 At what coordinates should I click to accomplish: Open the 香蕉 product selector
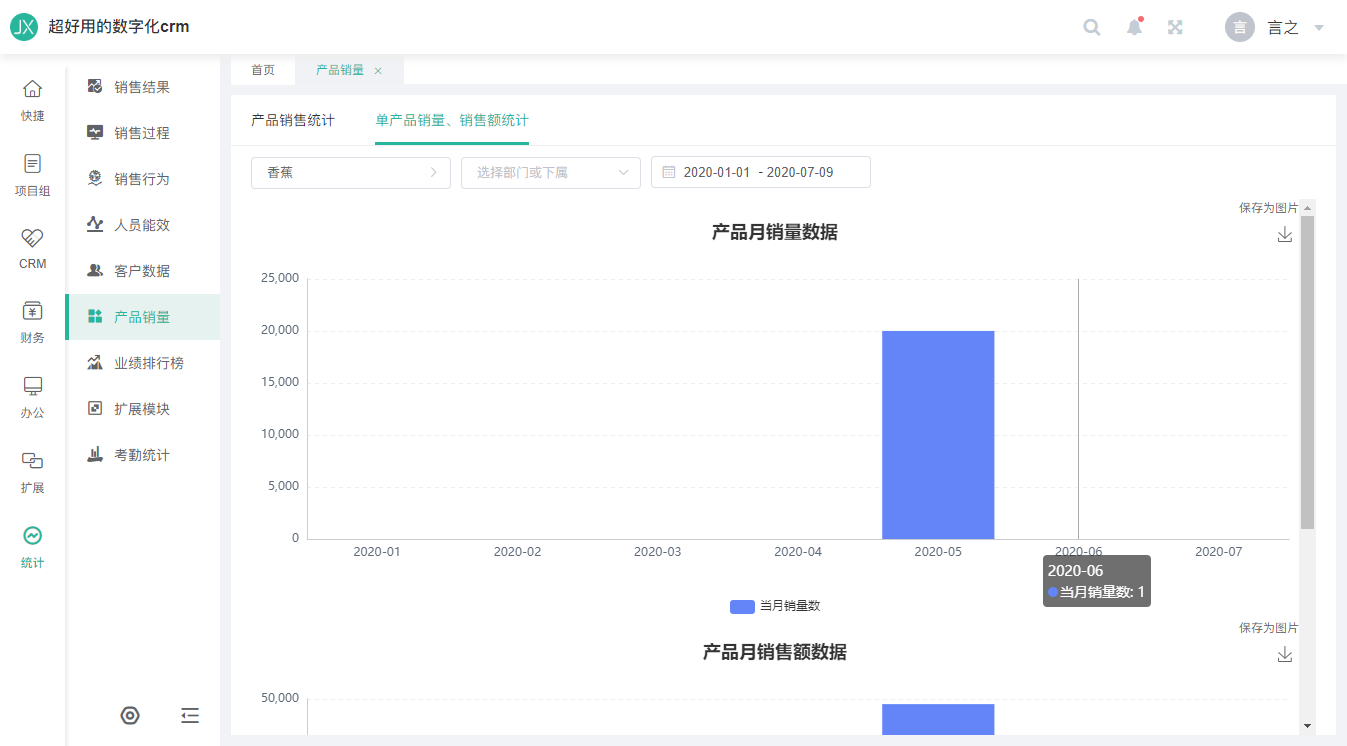click(350, 172)
